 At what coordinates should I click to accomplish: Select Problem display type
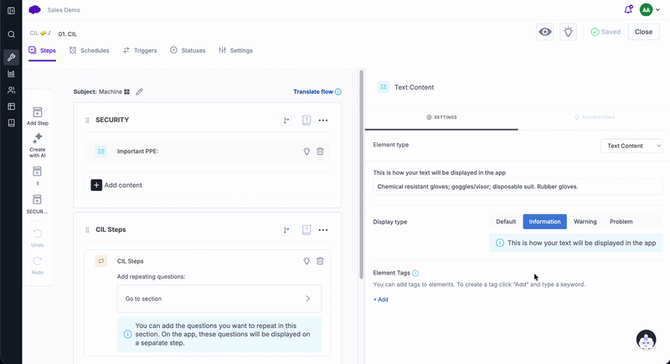[x=621, y=222]
